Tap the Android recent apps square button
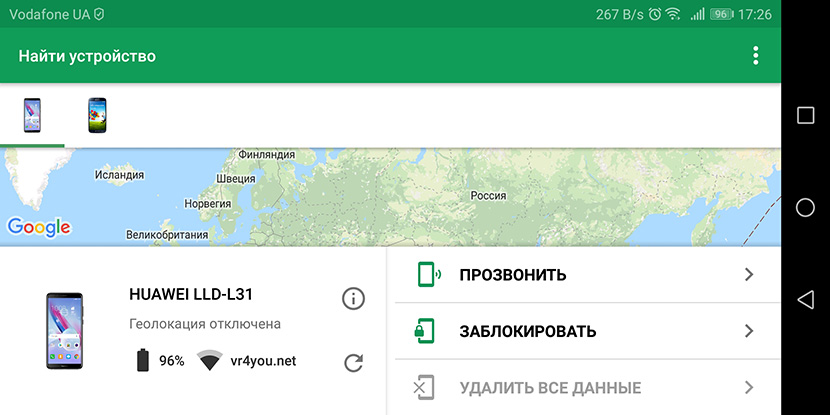Image resolution: width=830 pixels, height=415 pixels. point(805,115)
